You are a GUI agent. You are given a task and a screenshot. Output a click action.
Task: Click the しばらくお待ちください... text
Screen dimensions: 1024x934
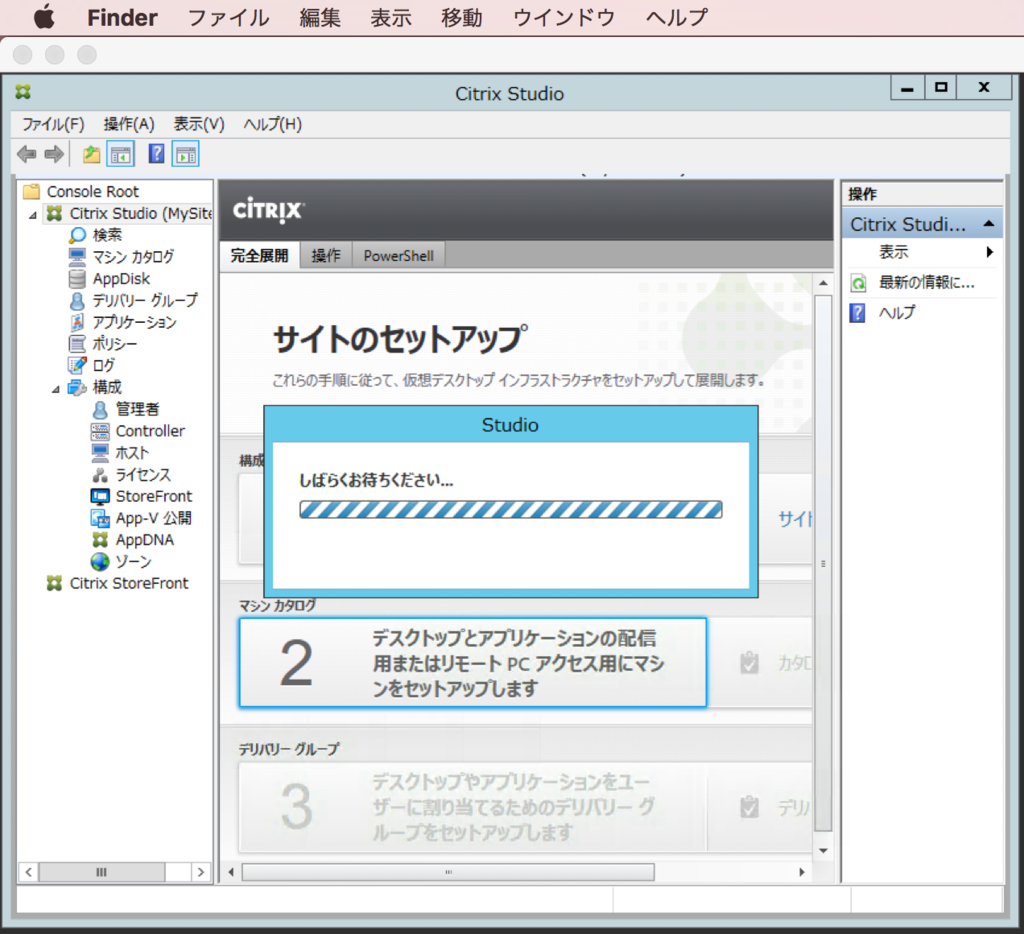376,480
